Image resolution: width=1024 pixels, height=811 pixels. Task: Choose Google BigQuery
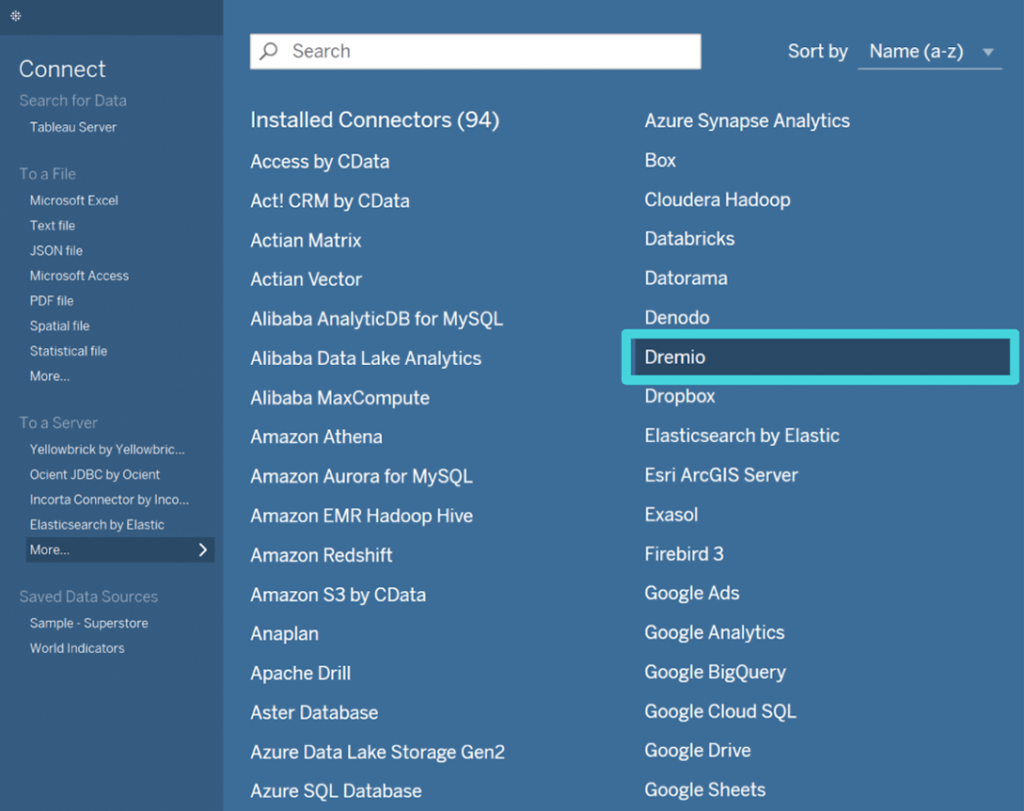coord(715,672)
